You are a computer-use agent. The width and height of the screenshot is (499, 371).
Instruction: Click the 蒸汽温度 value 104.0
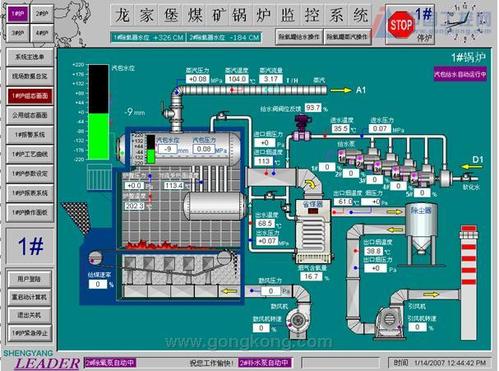click(x=237, y=79)
